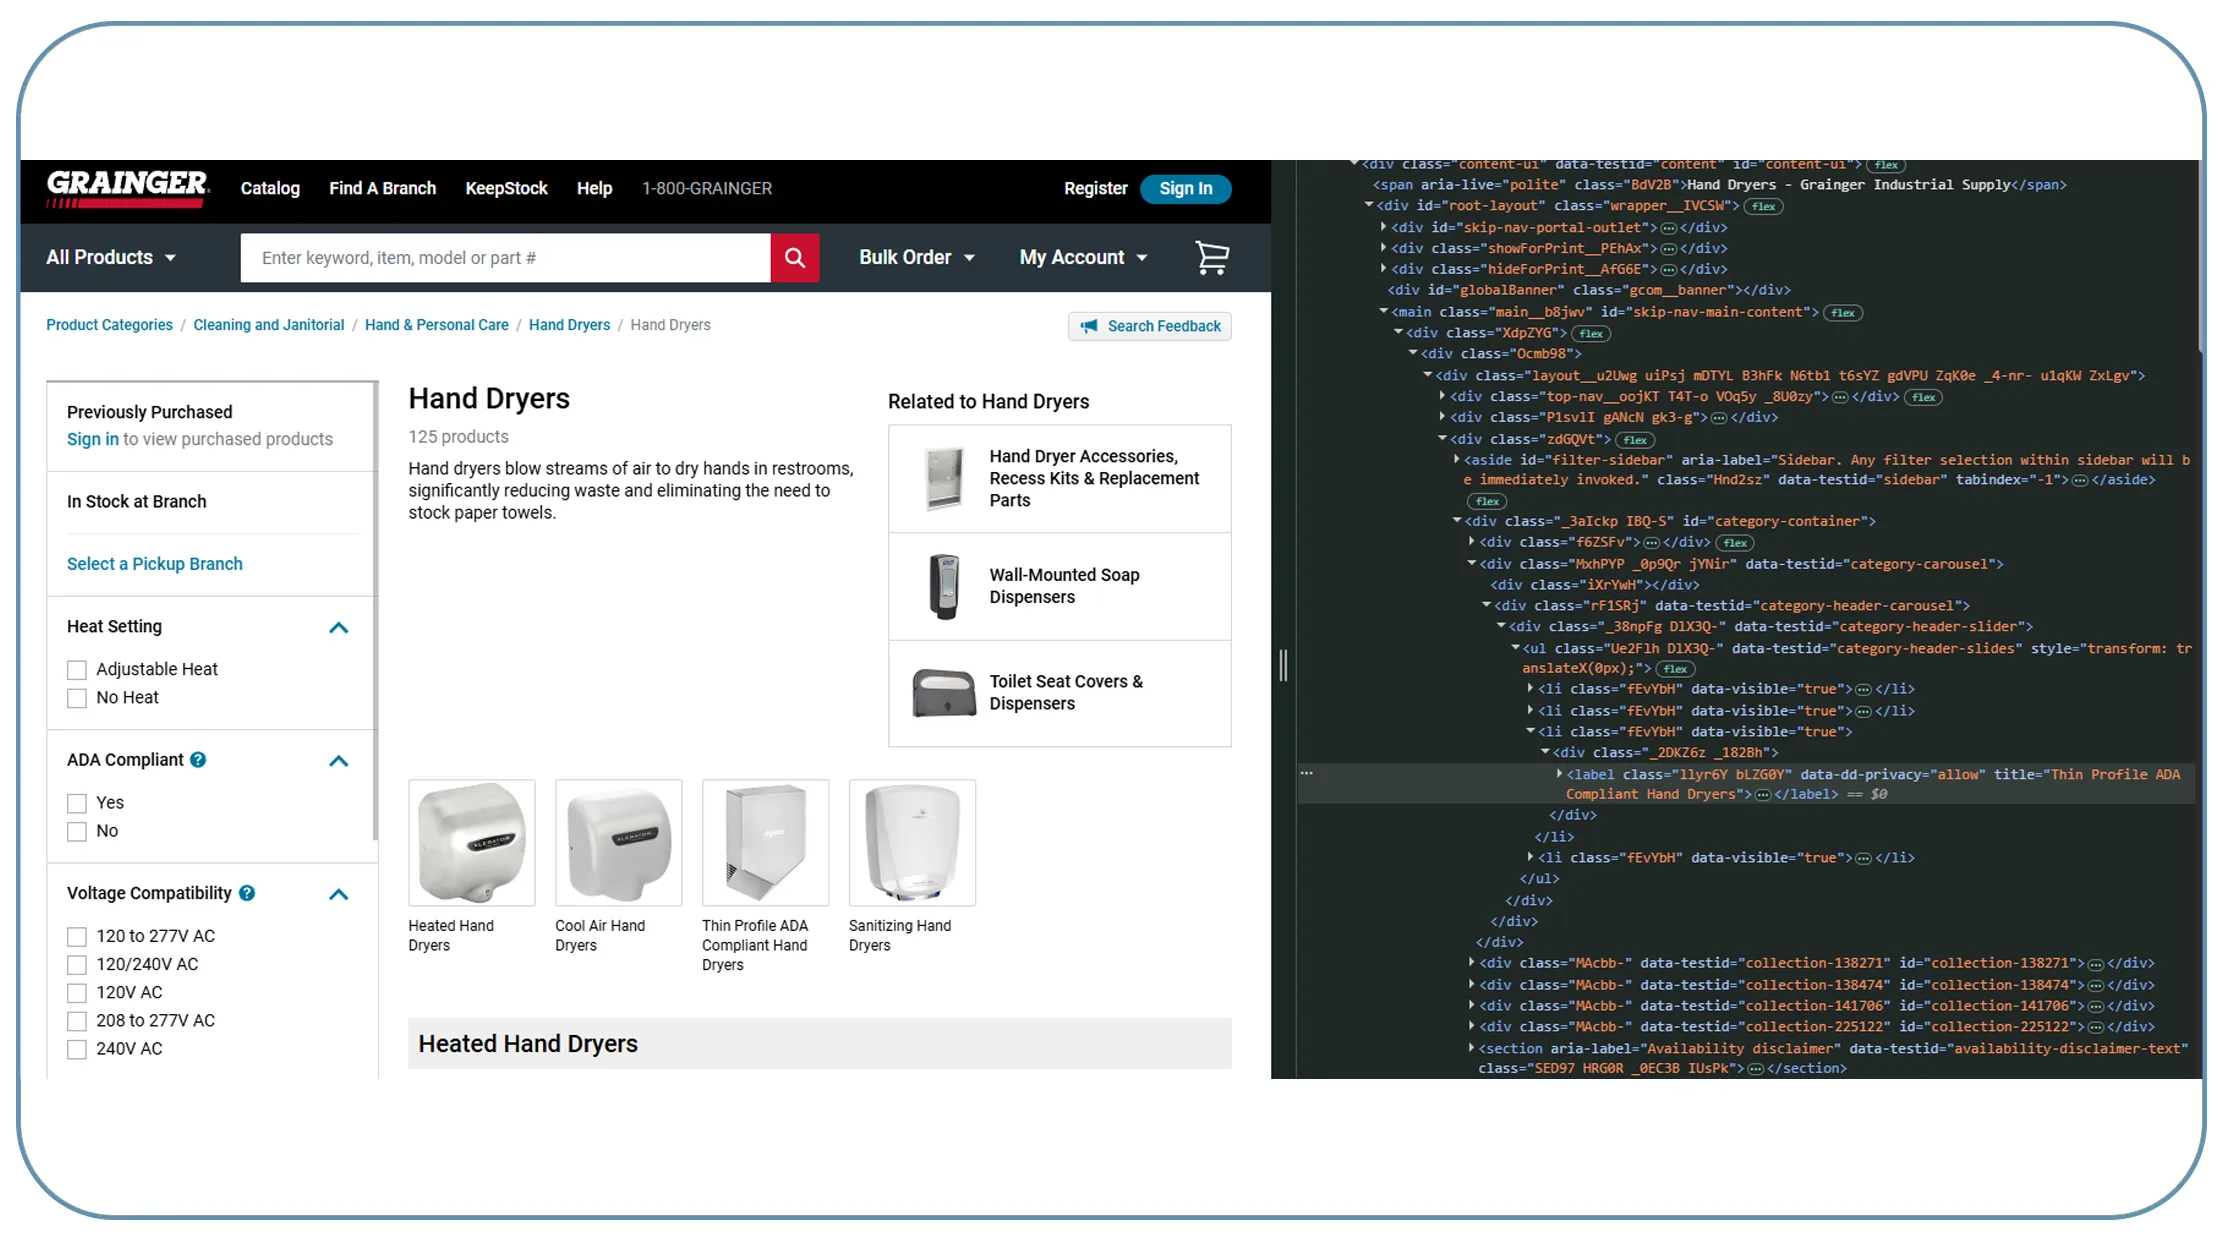Expand collection-225122 div node
Viewport: 2223px width, 1240px height.
pyautogui.click(x=1471, y=1027)
